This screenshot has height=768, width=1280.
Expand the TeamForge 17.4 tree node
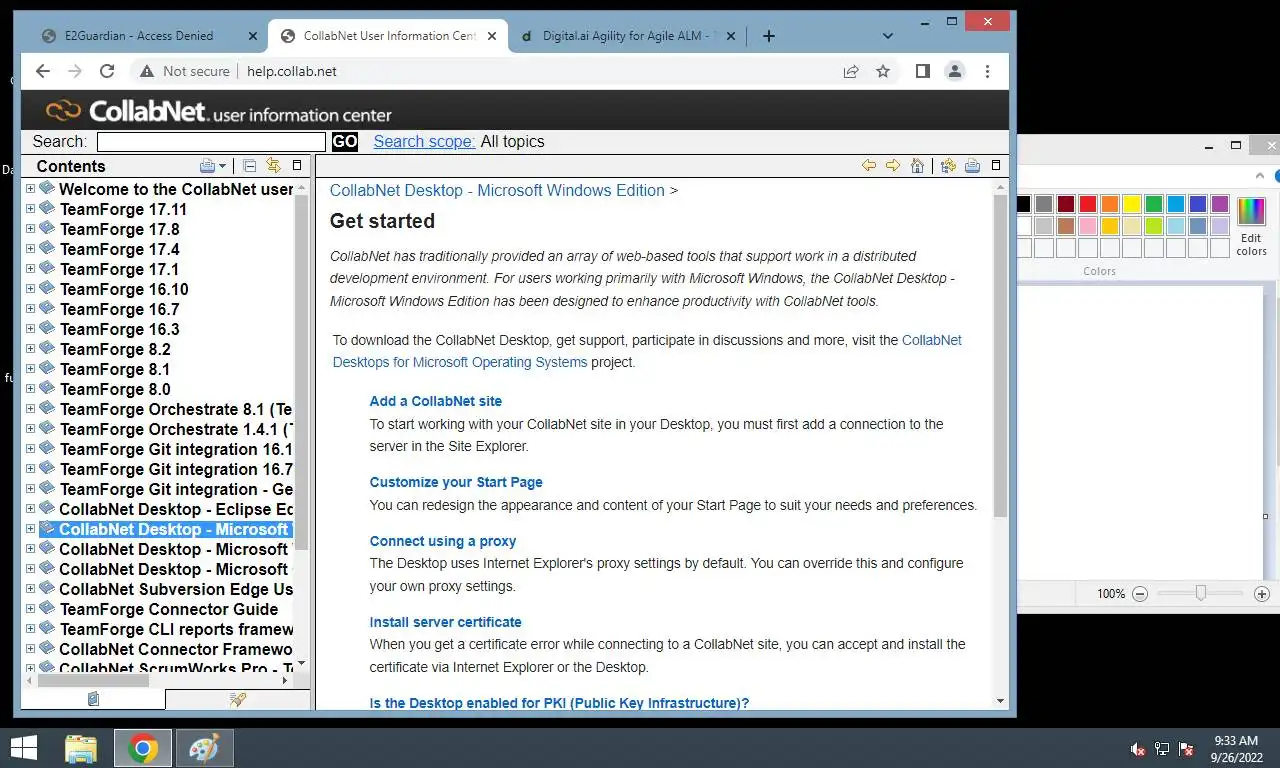tap(30, 248)
